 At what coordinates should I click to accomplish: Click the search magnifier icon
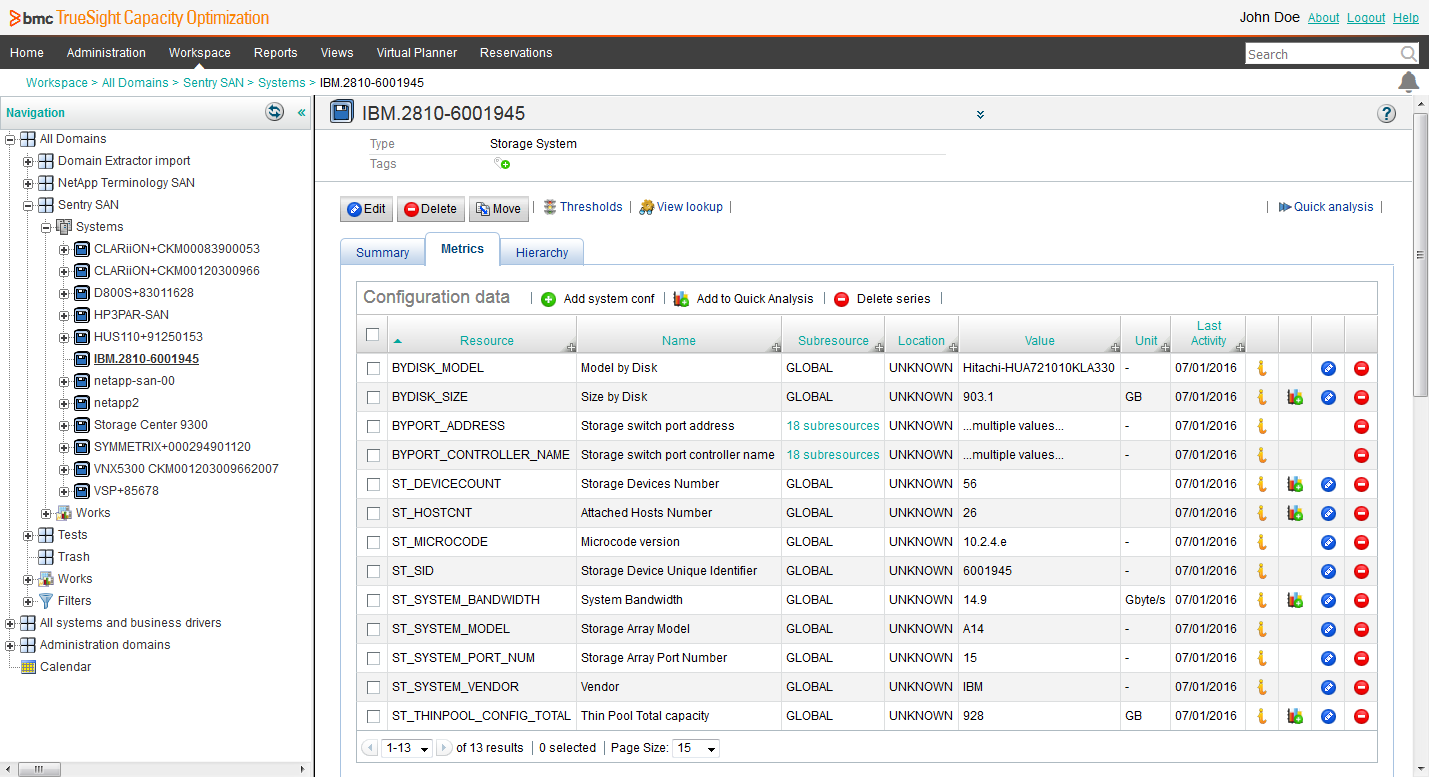[x=1408, y=54]
